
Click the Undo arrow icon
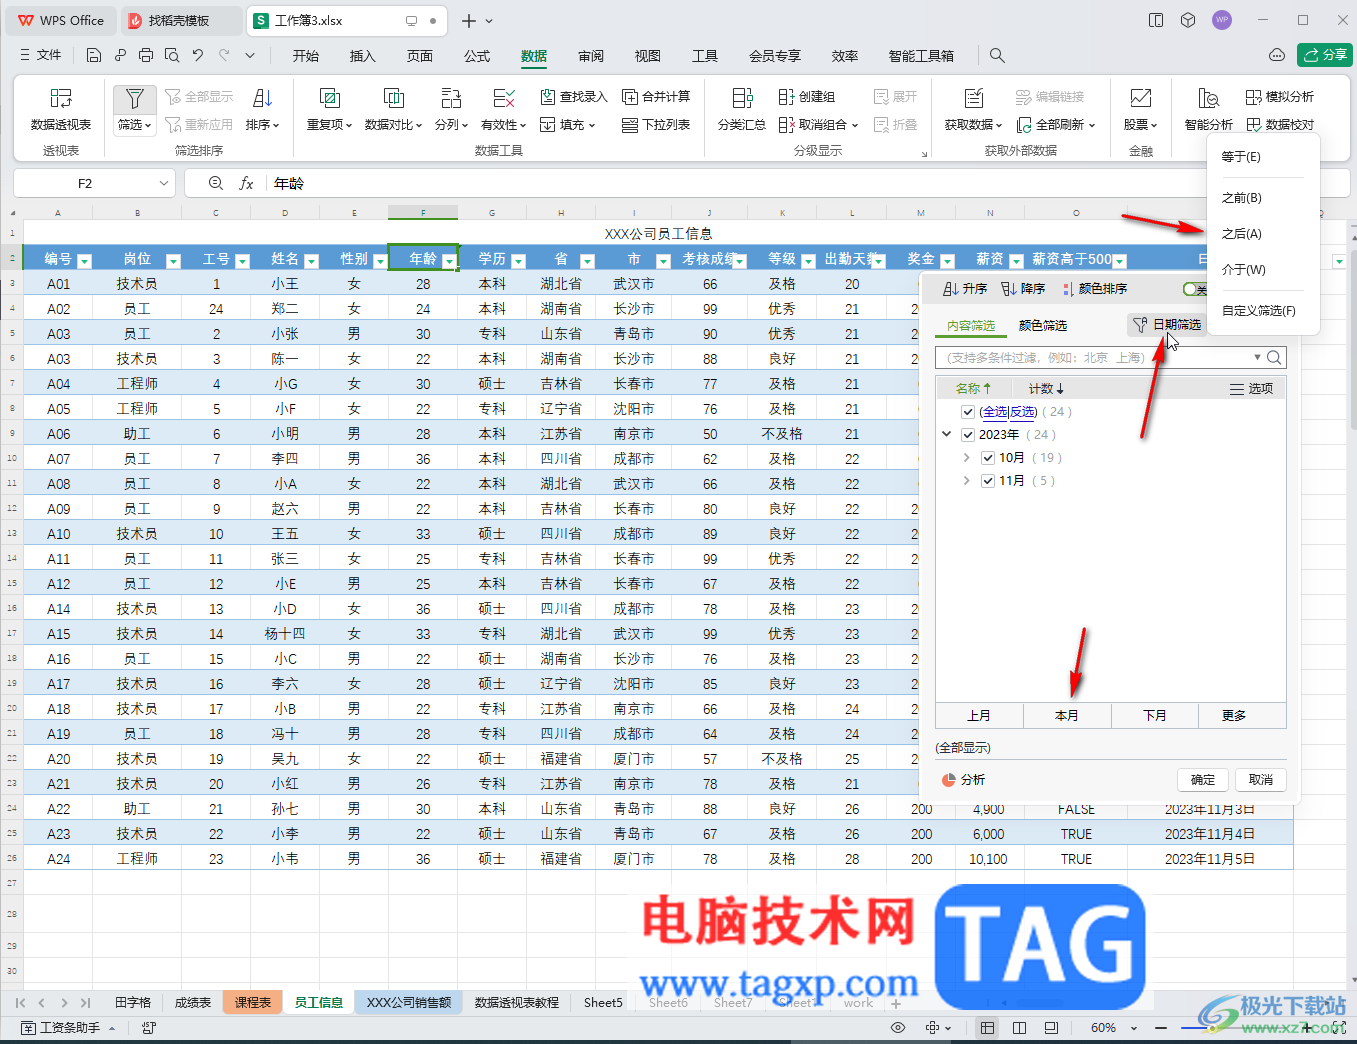click(x=198, y=55)
